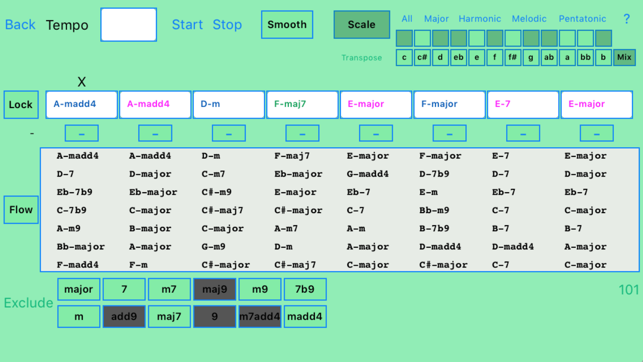Screen dimensions: 643x362
Task: Toggle scale note box above c#
Action: [x=422, y=38]
